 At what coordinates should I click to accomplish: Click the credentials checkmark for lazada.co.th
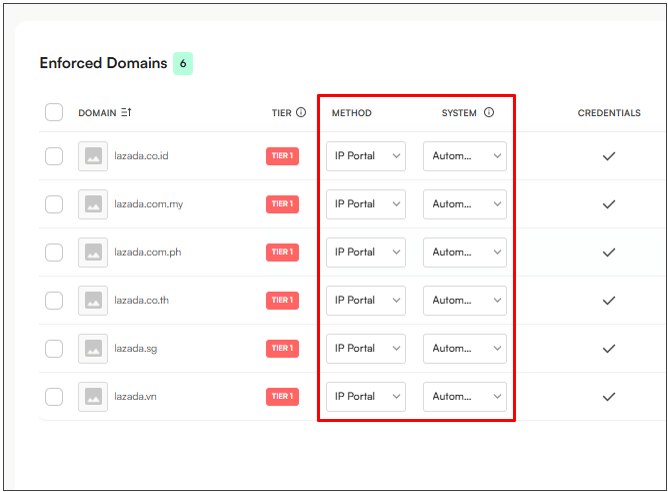coord(609,300)
